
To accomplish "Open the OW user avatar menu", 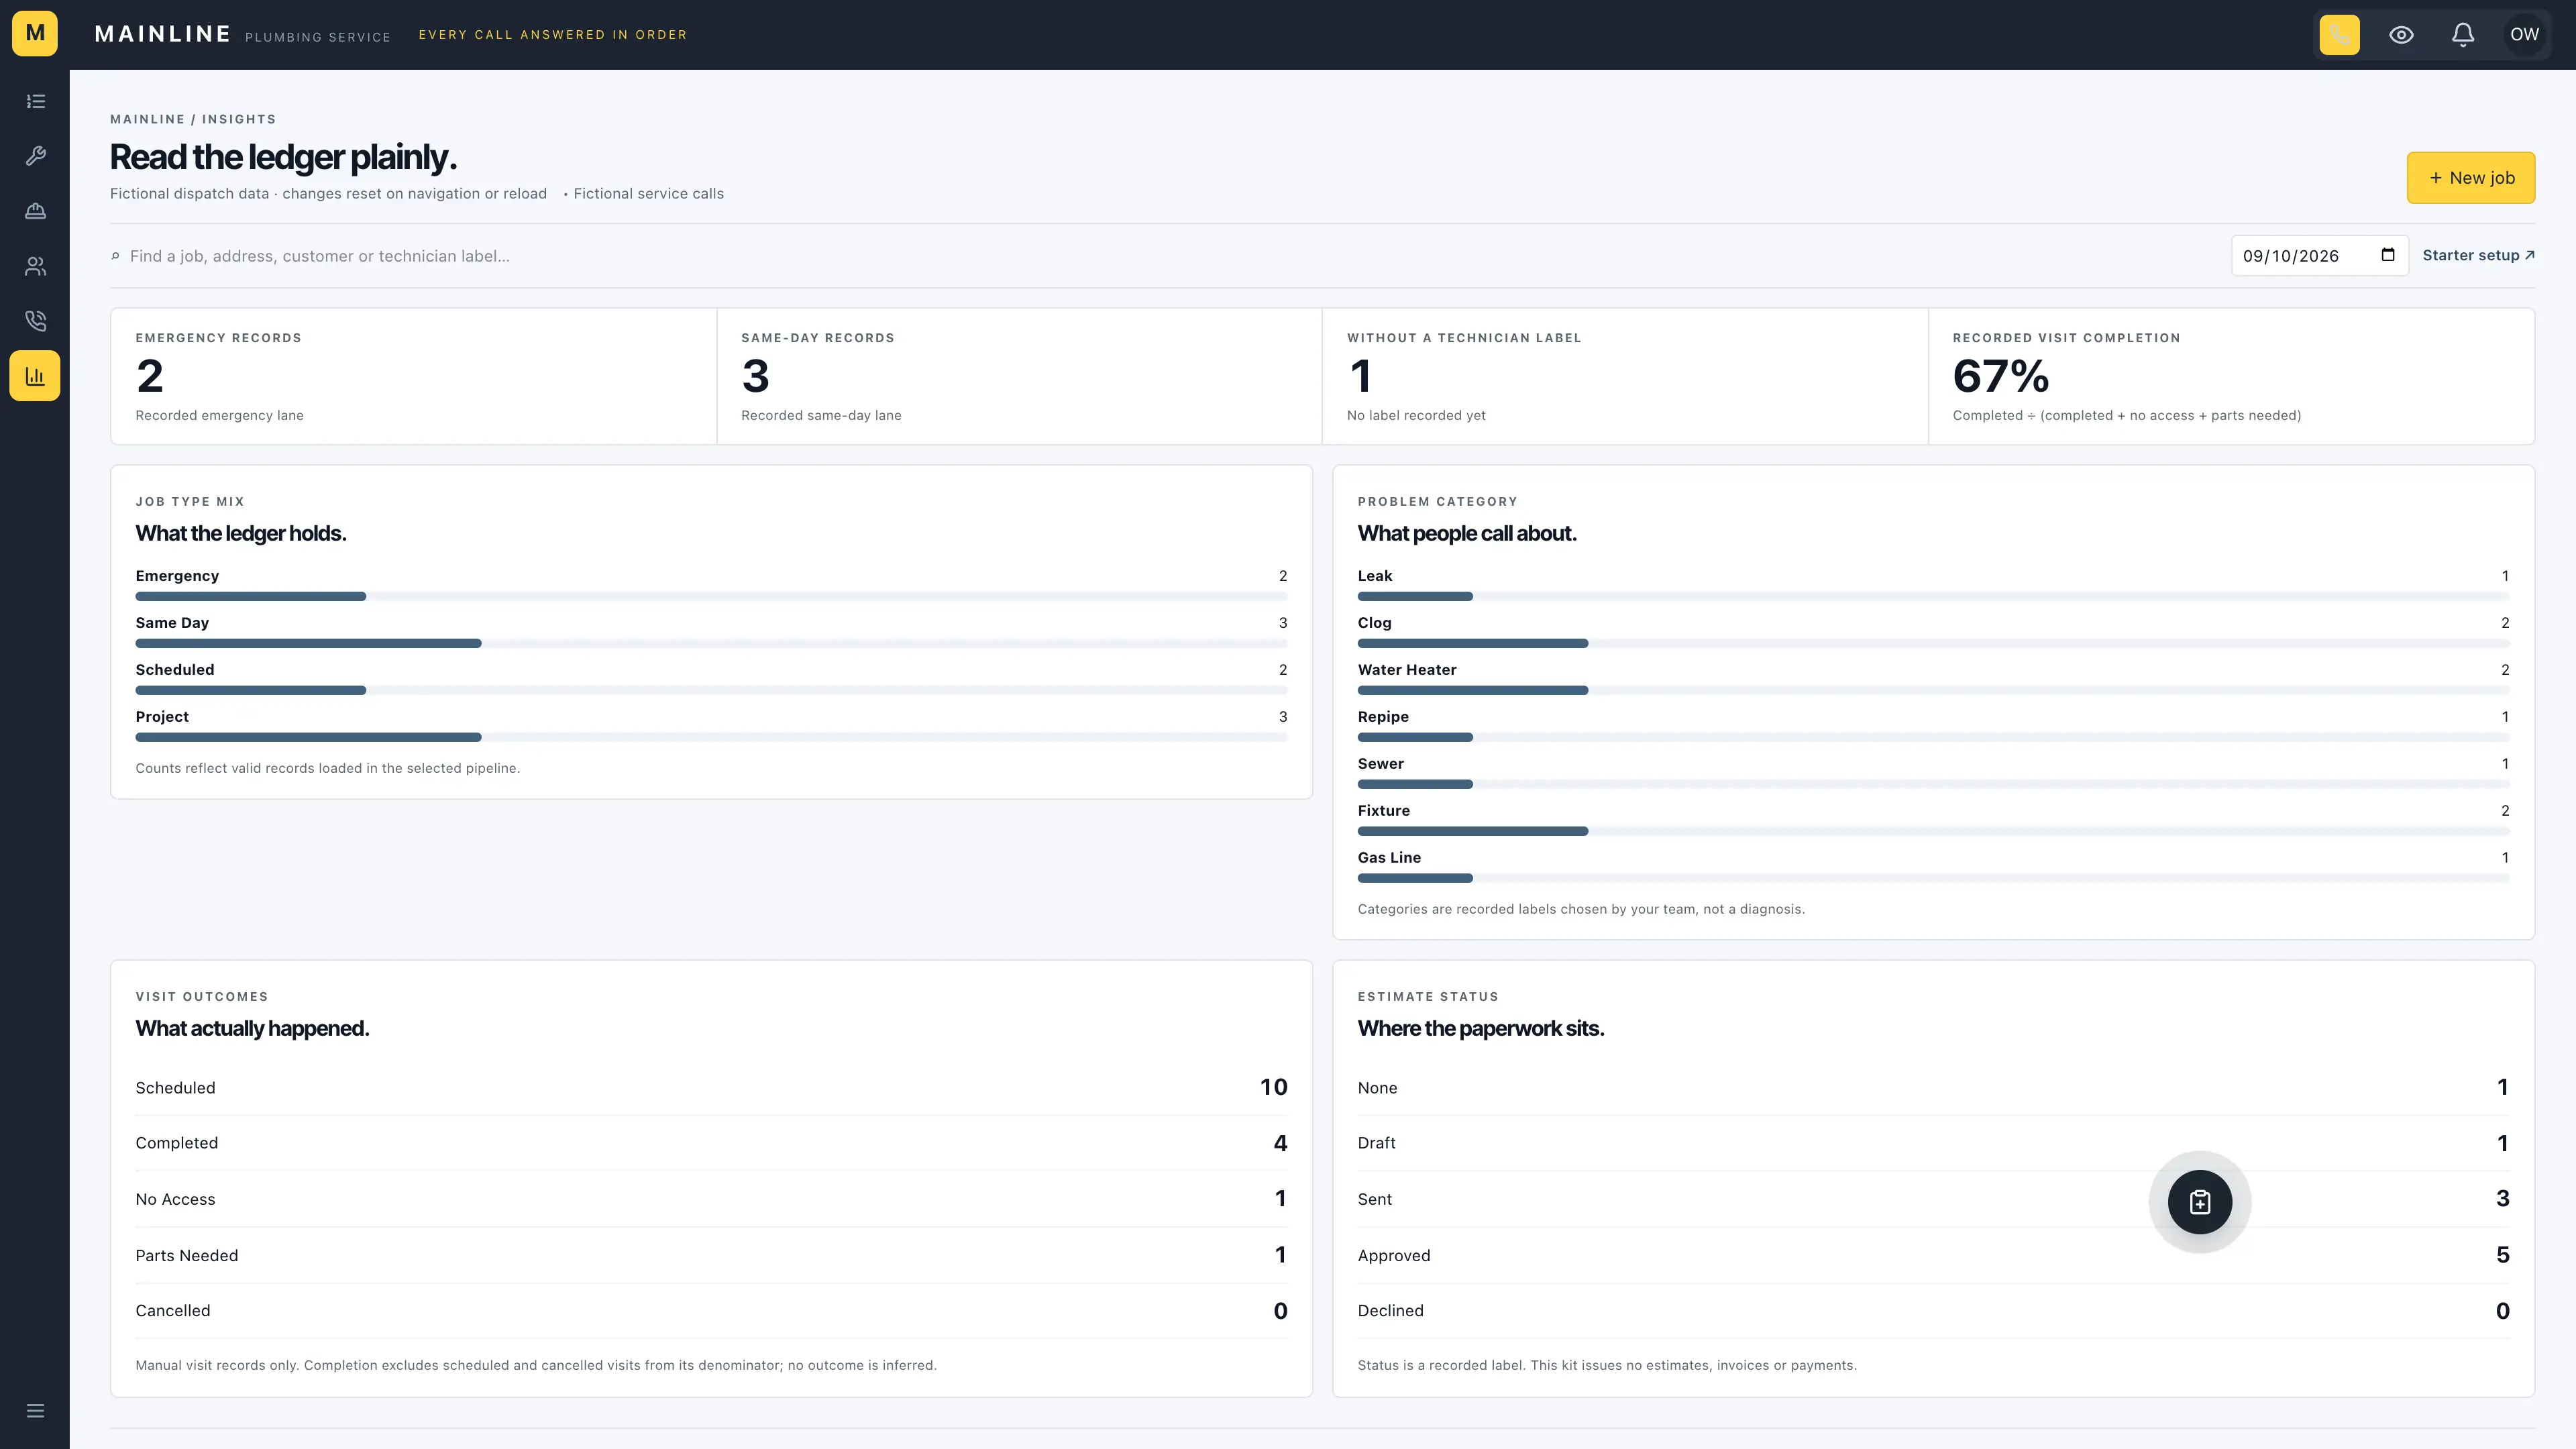I will tap(2524, 34).
